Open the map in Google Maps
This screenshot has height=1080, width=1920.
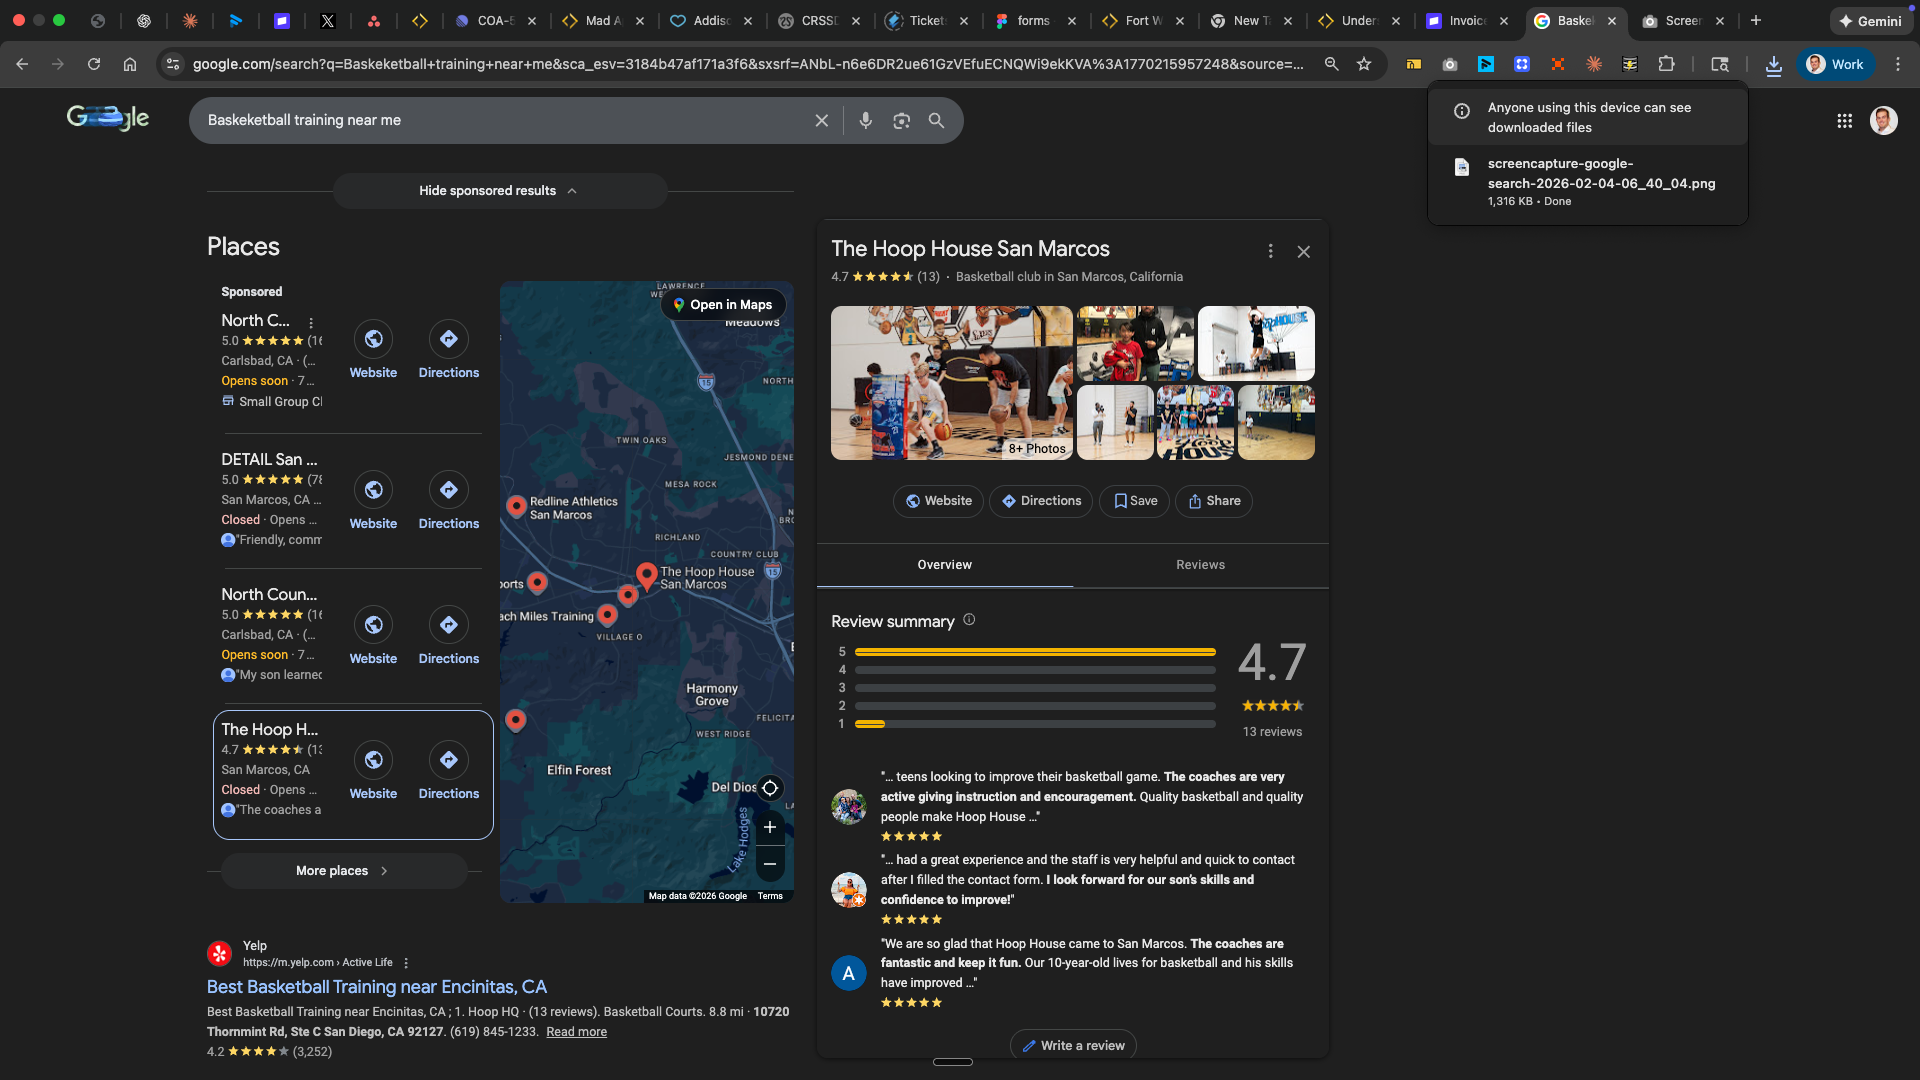pos(723,304)
